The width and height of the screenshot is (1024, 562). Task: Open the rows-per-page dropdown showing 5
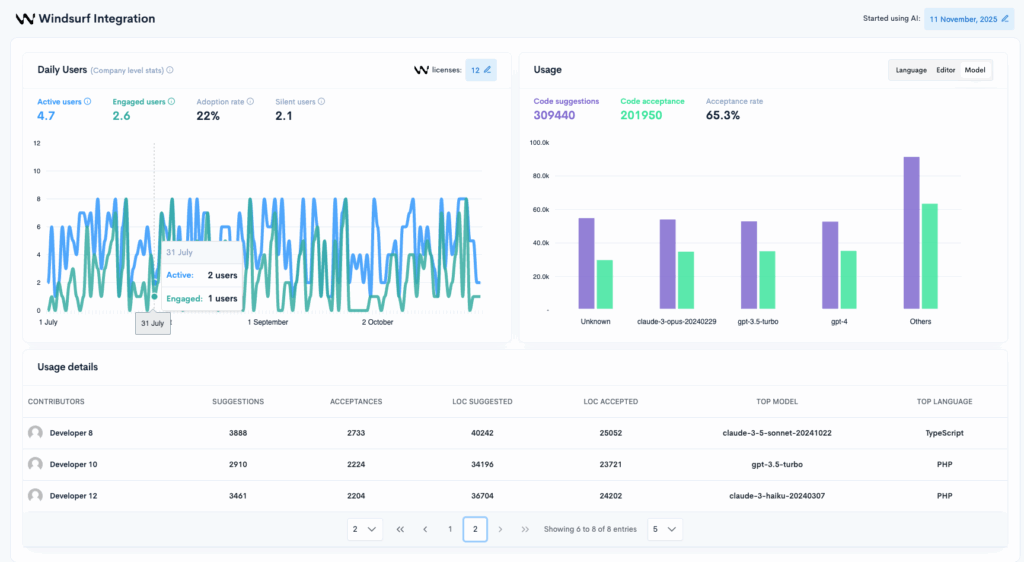point(665,529)
